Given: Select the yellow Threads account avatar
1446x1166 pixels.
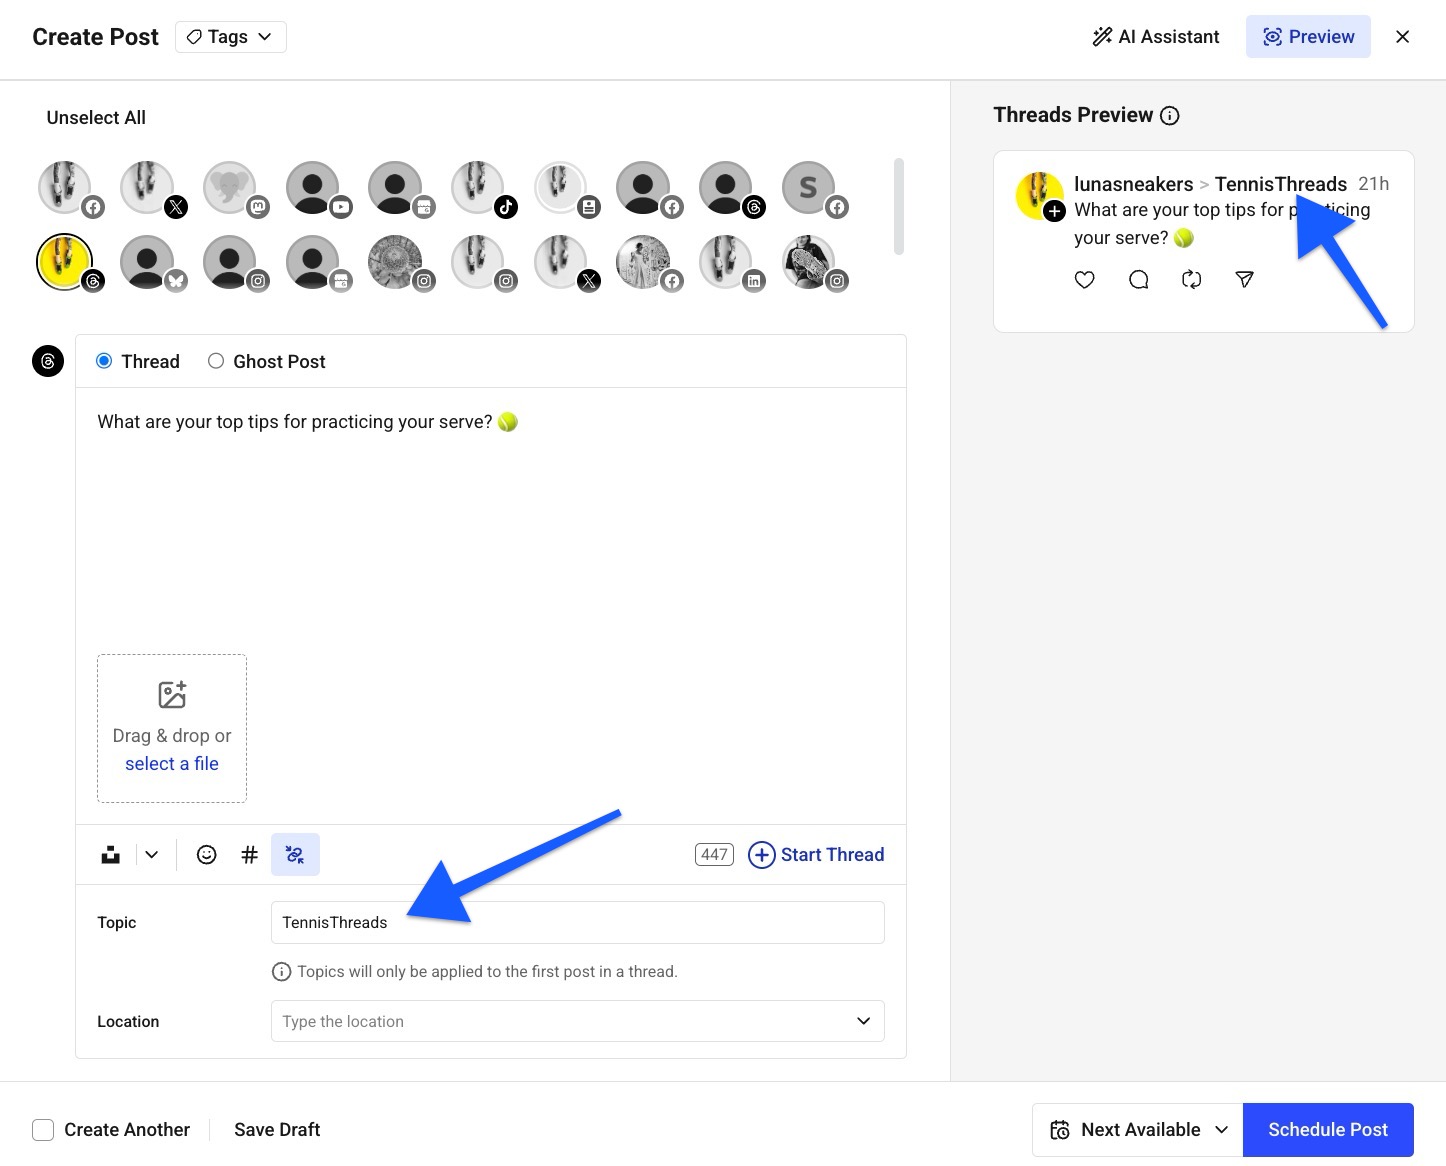Looking at the screenshot, I should (x=64, y=262).
